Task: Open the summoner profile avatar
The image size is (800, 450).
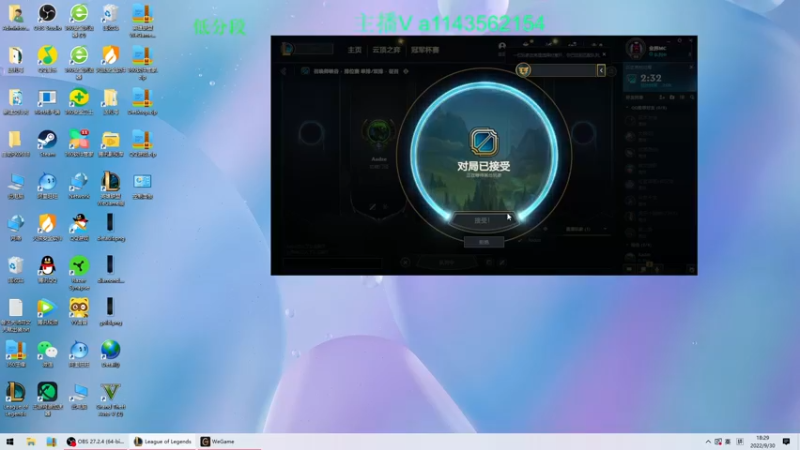Action: pos(636,49)
